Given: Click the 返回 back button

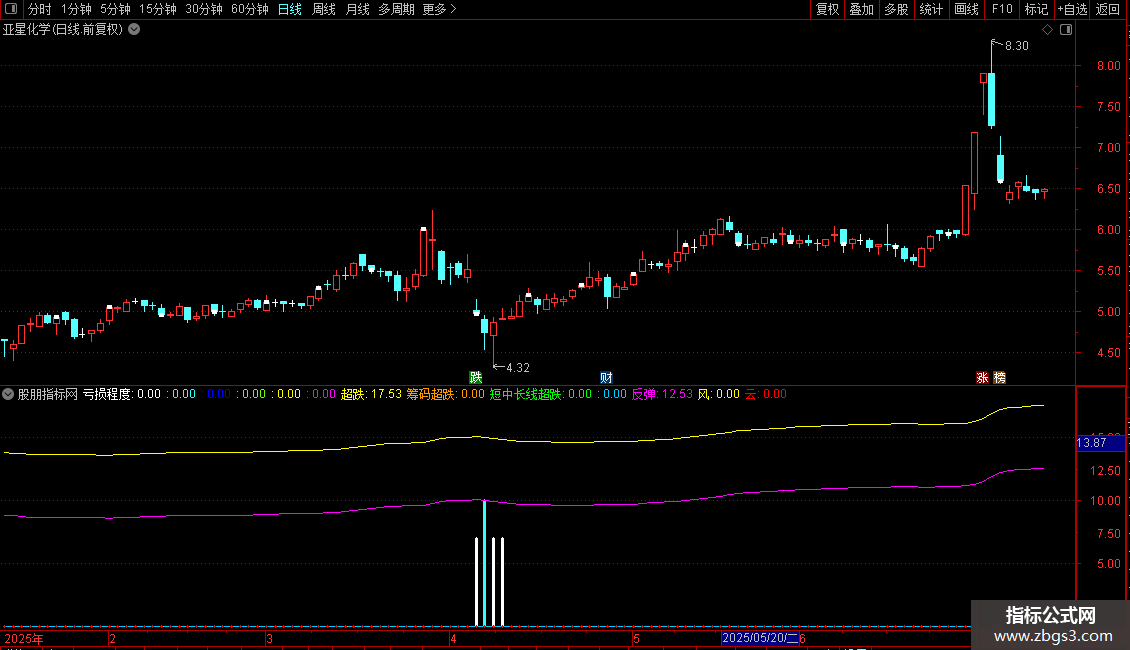Looking at the screenshot, I should click(x=1108, y=9).
